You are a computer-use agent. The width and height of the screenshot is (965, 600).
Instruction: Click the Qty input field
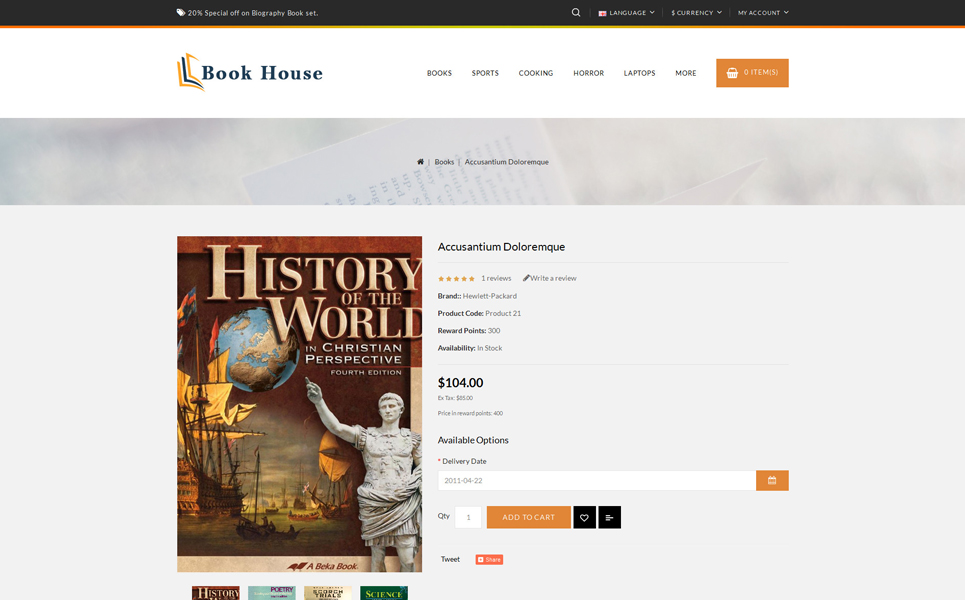[x=468, y=518]
